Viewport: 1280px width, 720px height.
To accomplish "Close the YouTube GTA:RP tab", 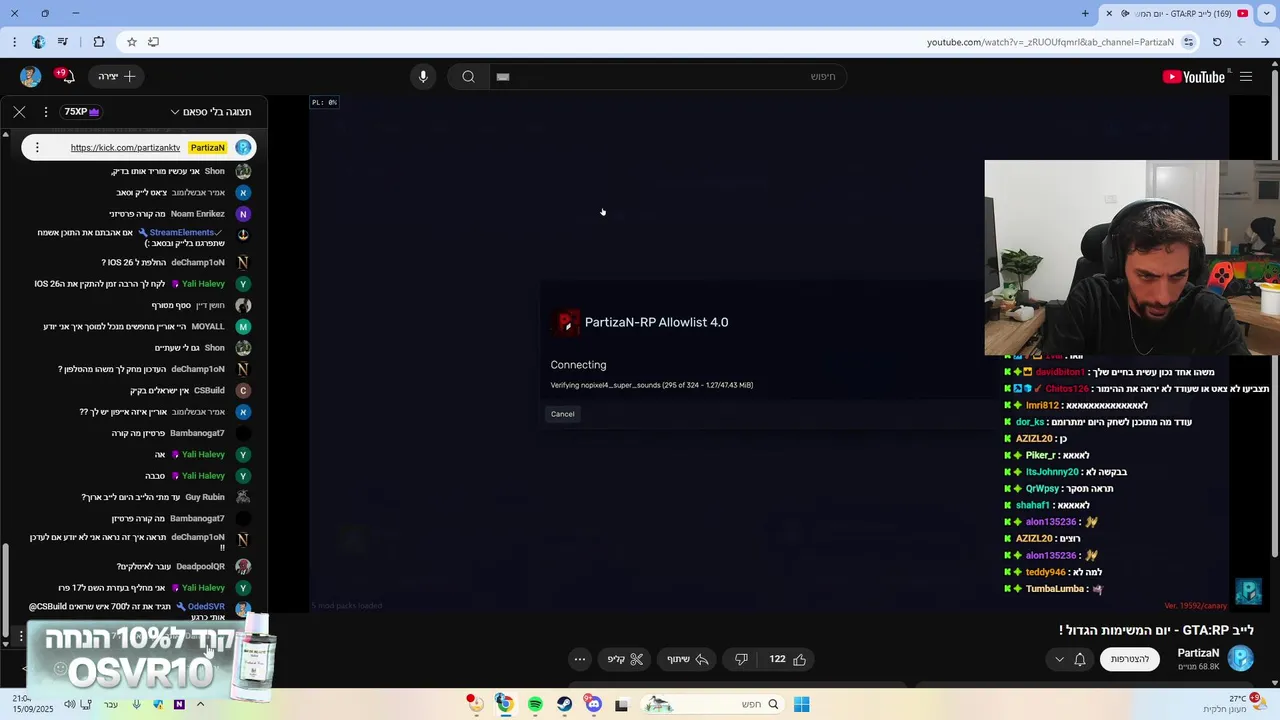I will pyautogui.click(x=1109, y=13).
